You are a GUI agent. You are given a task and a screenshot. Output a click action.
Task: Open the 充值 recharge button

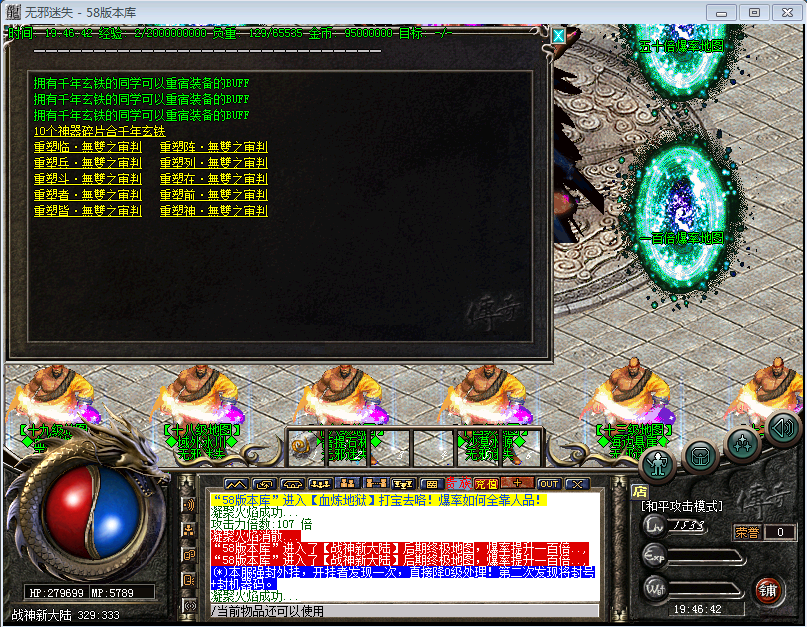pyautogui.click(x=486, y=483)
